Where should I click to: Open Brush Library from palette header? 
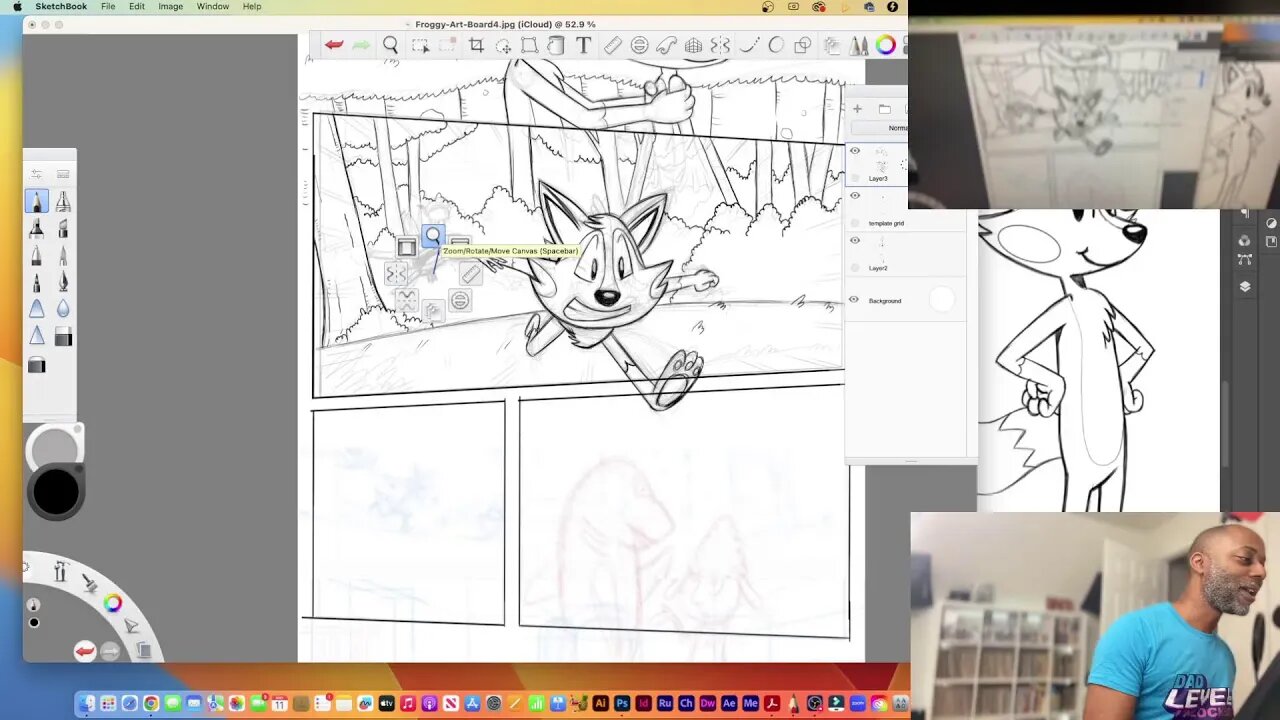63,174
